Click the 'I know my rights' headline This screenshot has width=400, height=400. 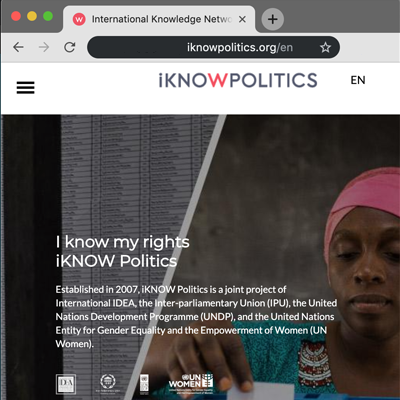coord(122,242)
